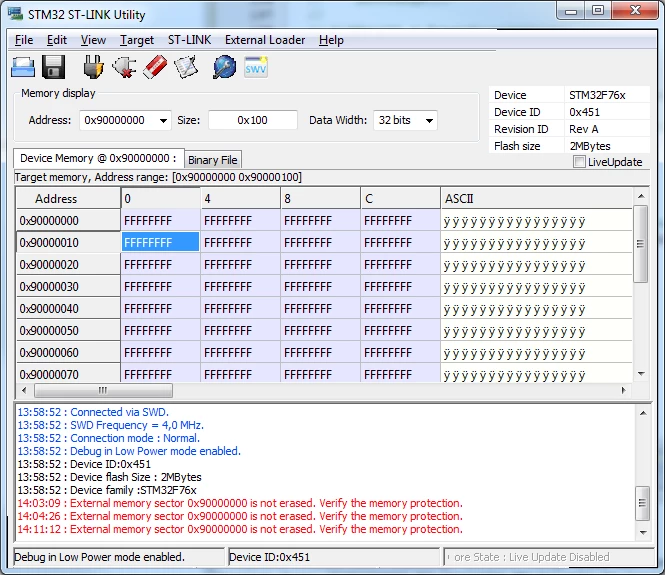Click log line Connected via SWD
The width and height of the screenshot is (665, 575).
tap(93, 412)
